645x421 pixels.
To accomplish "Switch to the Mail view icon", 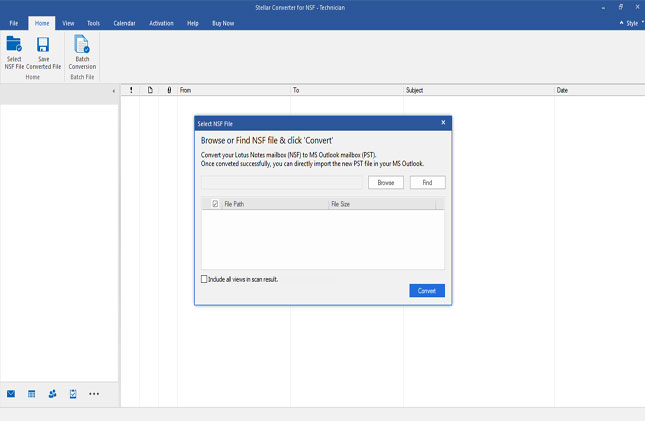I will (x=11, y=394).
